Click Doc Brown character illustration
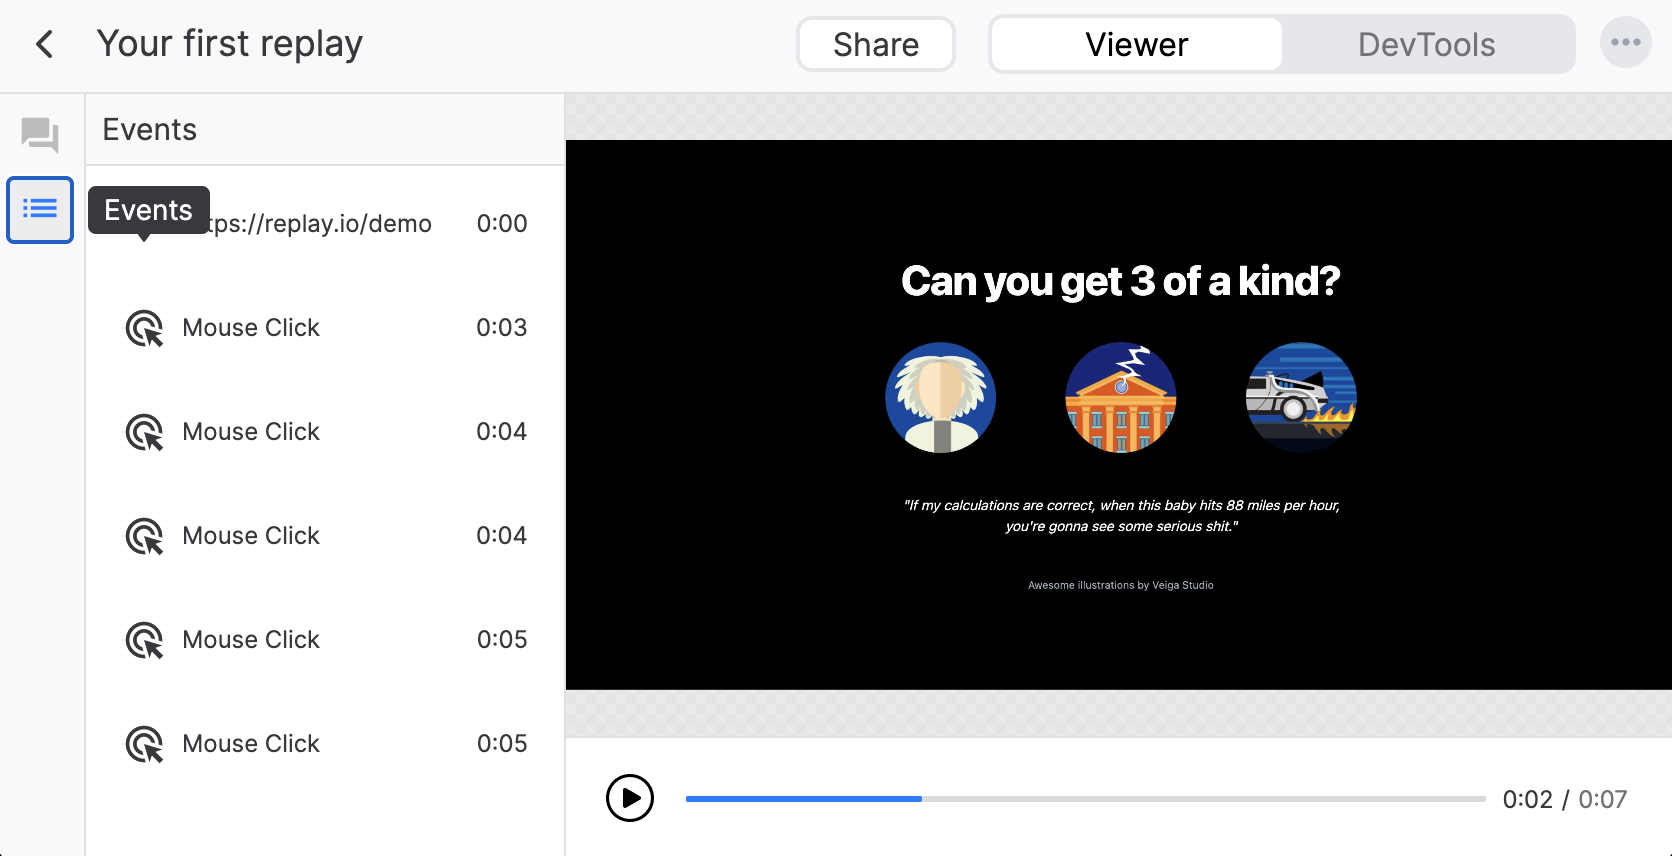This screenshot has width=1672, height=856. click(941, 398)
